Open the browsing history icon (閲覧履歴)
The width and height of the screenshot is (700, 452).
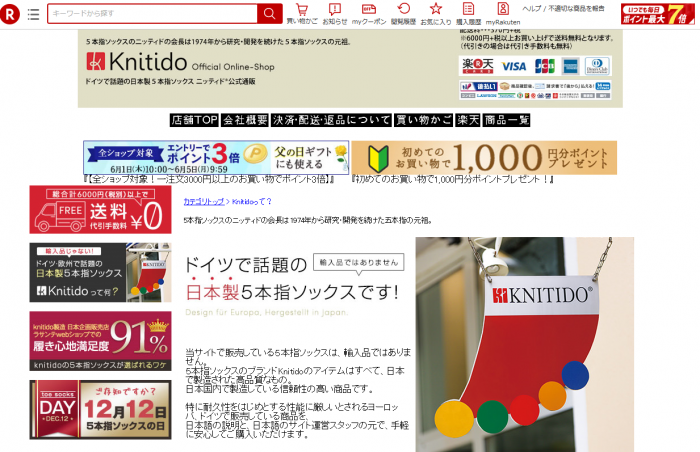[404, 14]
